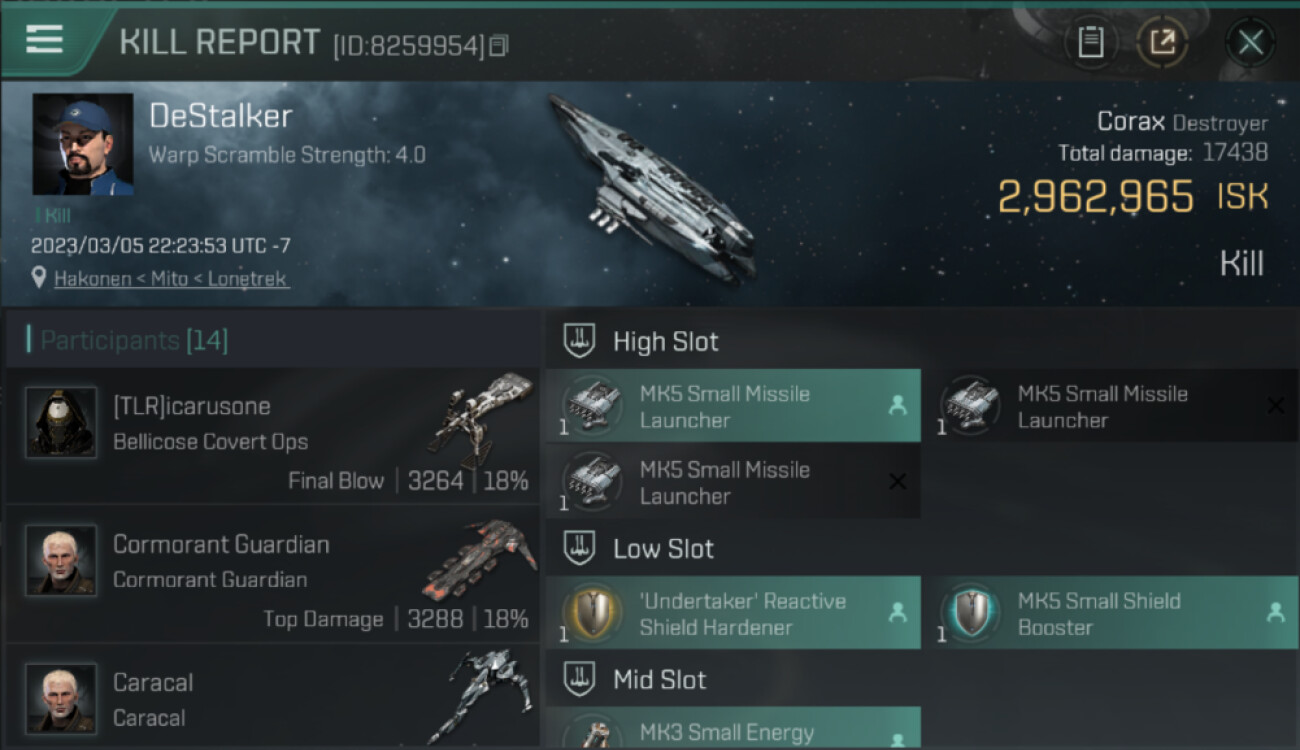Open DeStalker's pilot portrait
1300x750 pixels.
pos(83,145)
